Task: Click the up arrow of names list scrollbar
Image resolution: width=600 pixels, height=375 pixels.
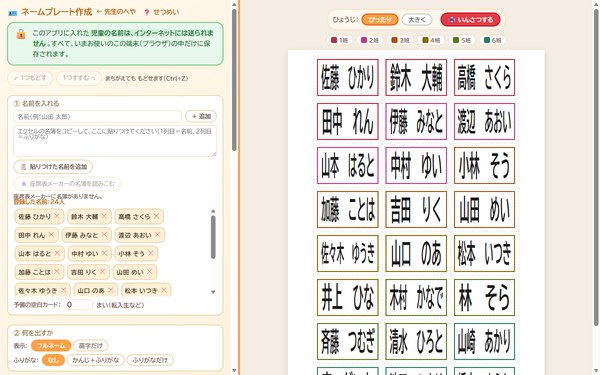Action: coord(213,211)
